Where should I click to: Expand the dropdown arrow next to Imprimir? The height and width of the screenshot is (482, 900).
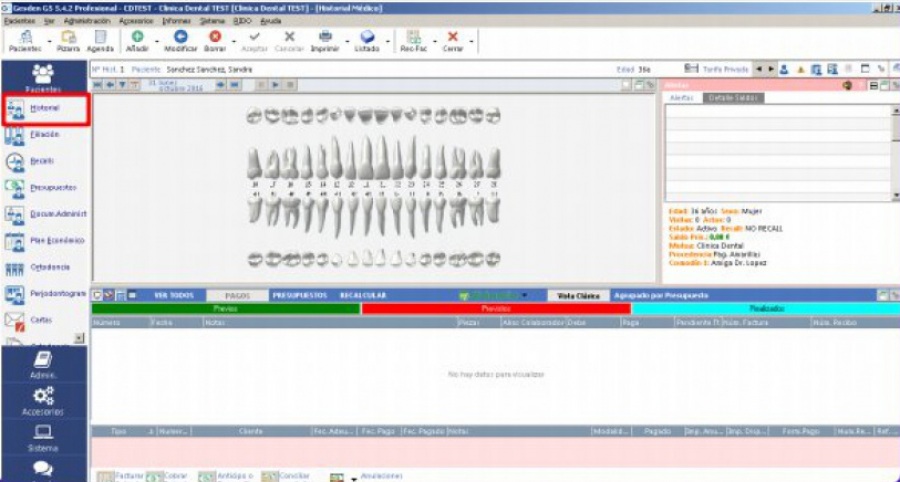pyautogui.click(x=347, y=42)
